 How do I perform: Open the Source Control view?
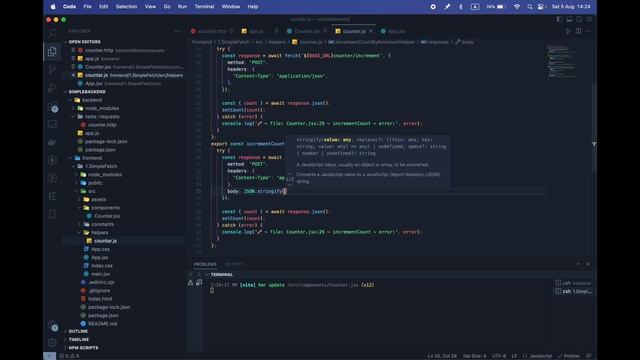[52, 69]
